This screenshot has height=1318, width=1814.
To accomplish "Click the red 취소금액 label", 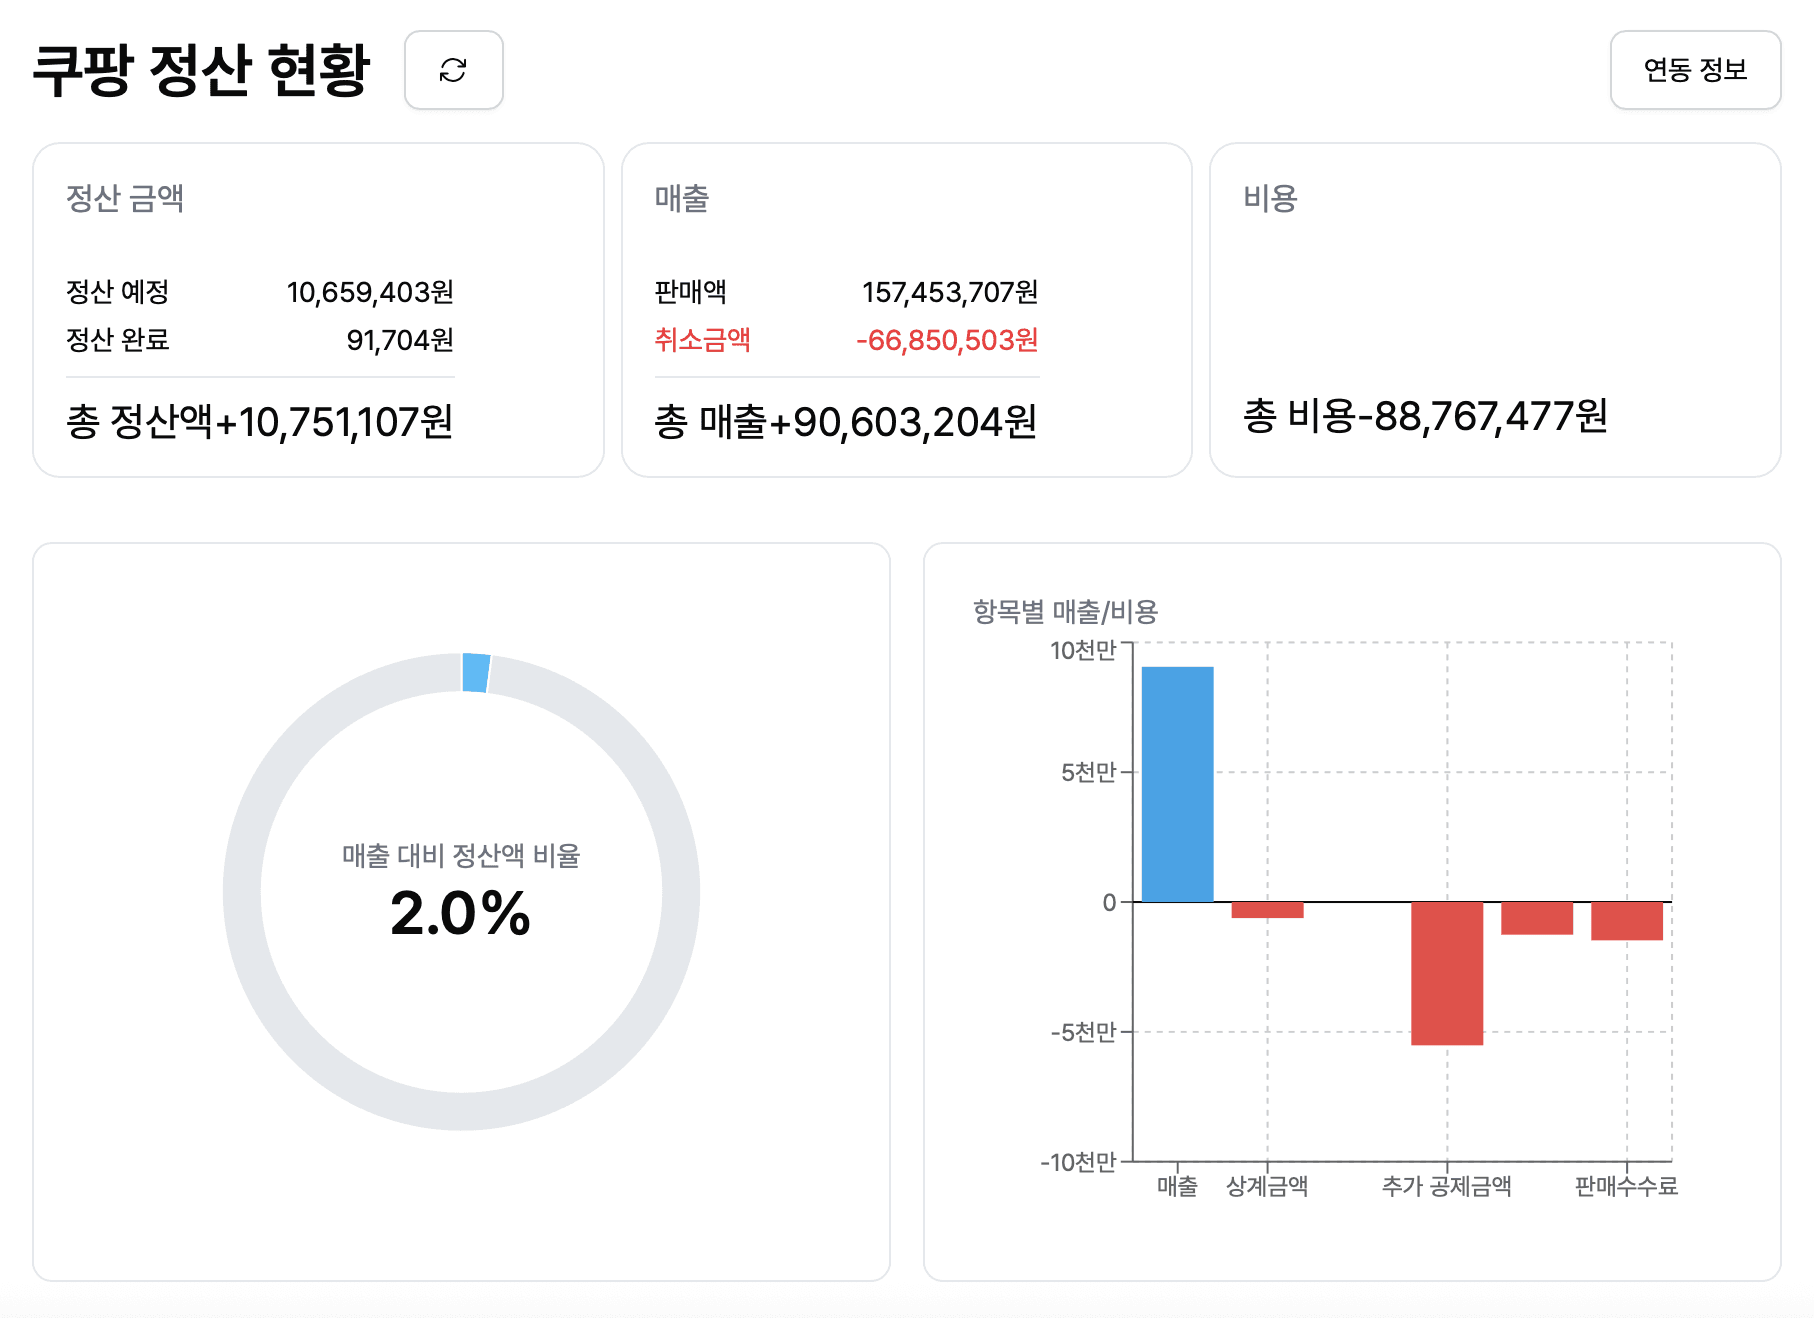I will tap(703, 340).
